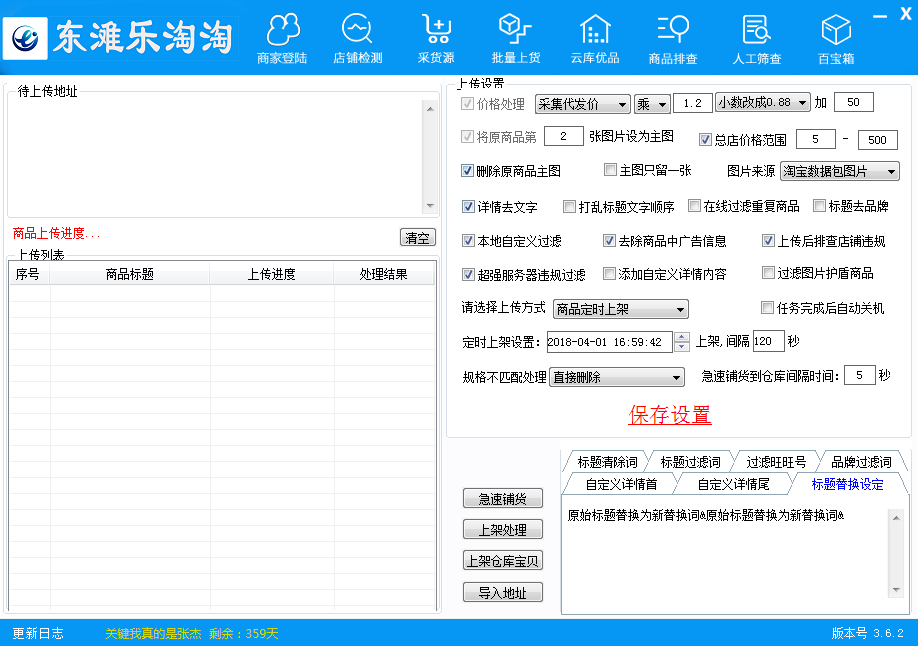
Task: Click the 导入地址 import button
Action: coord(502,593)
